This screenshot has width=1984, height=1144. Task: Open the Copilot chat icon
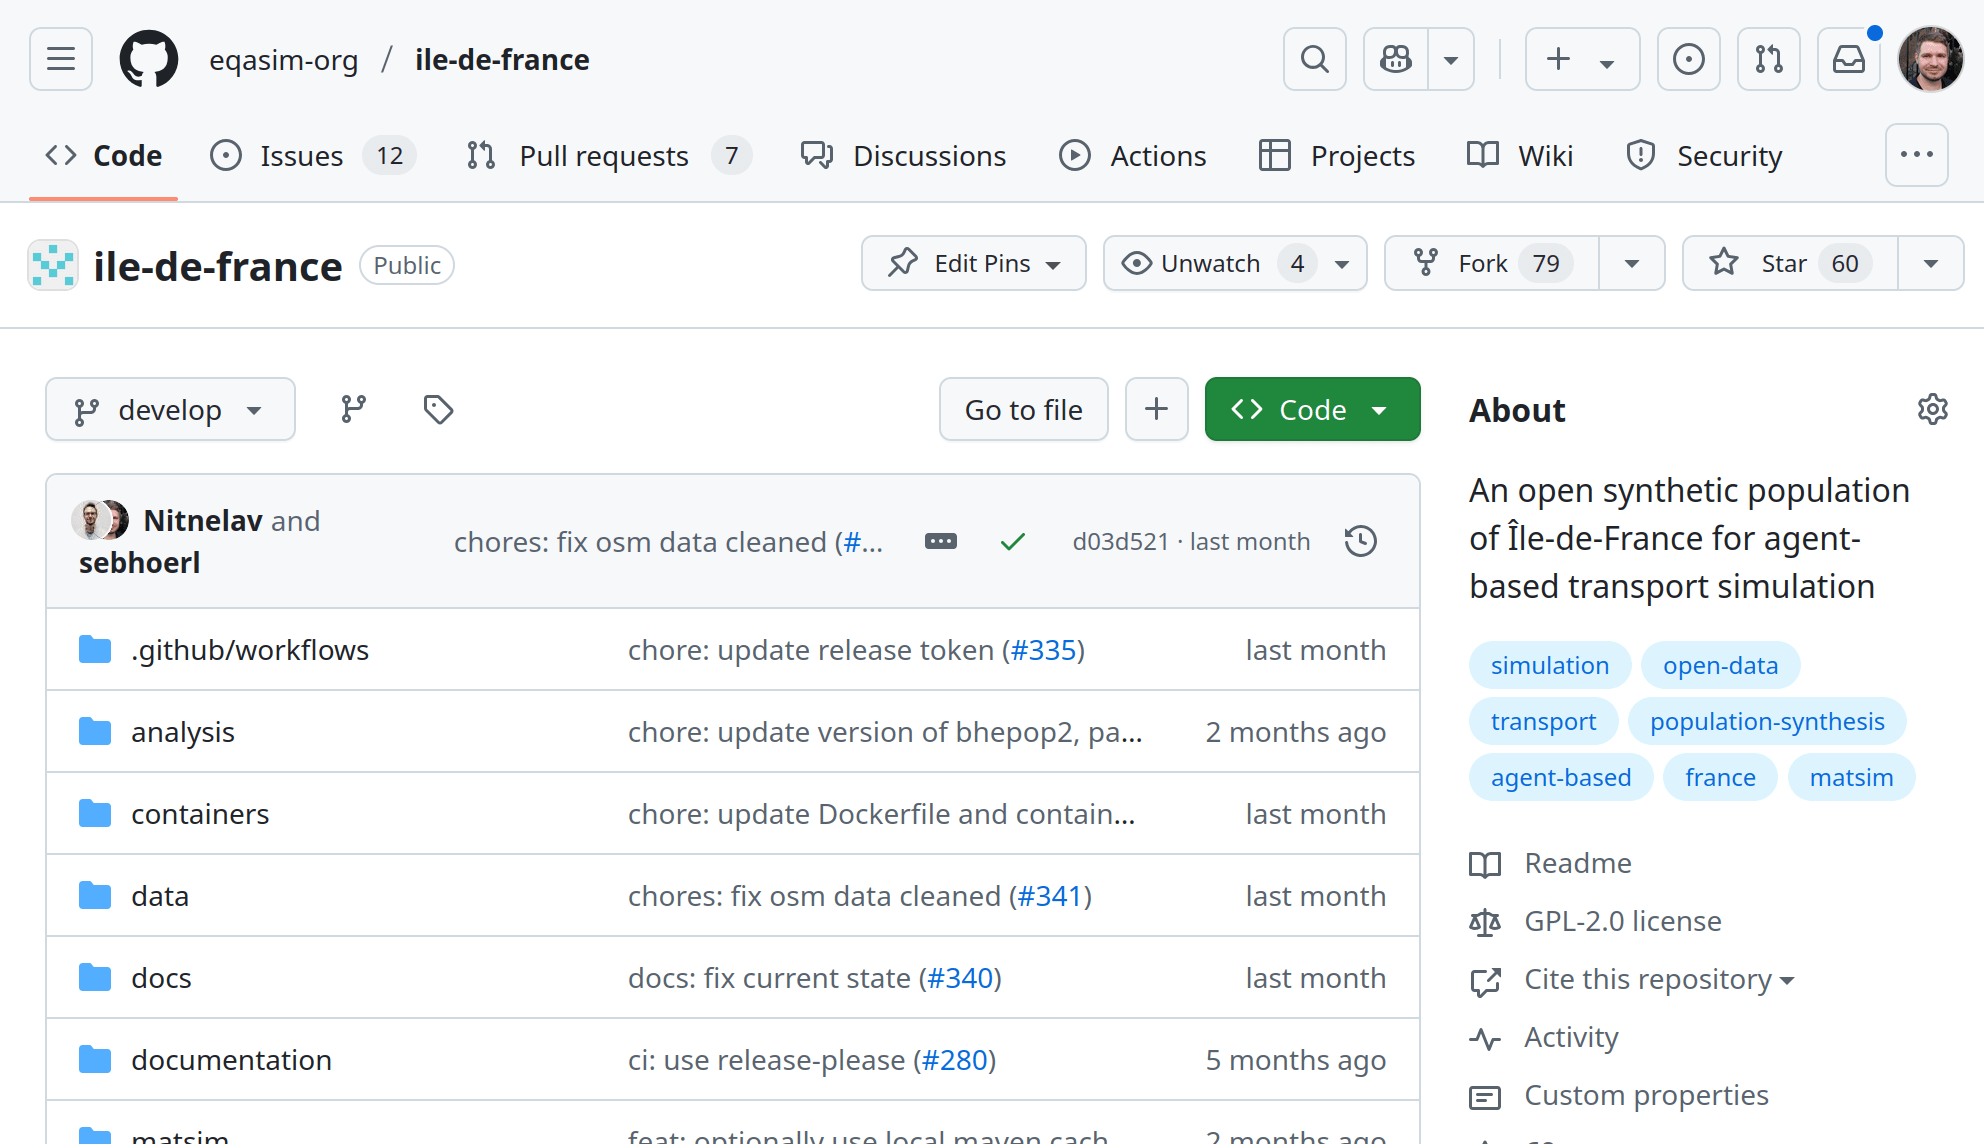pyautogui.click(x=1396, y=59)
